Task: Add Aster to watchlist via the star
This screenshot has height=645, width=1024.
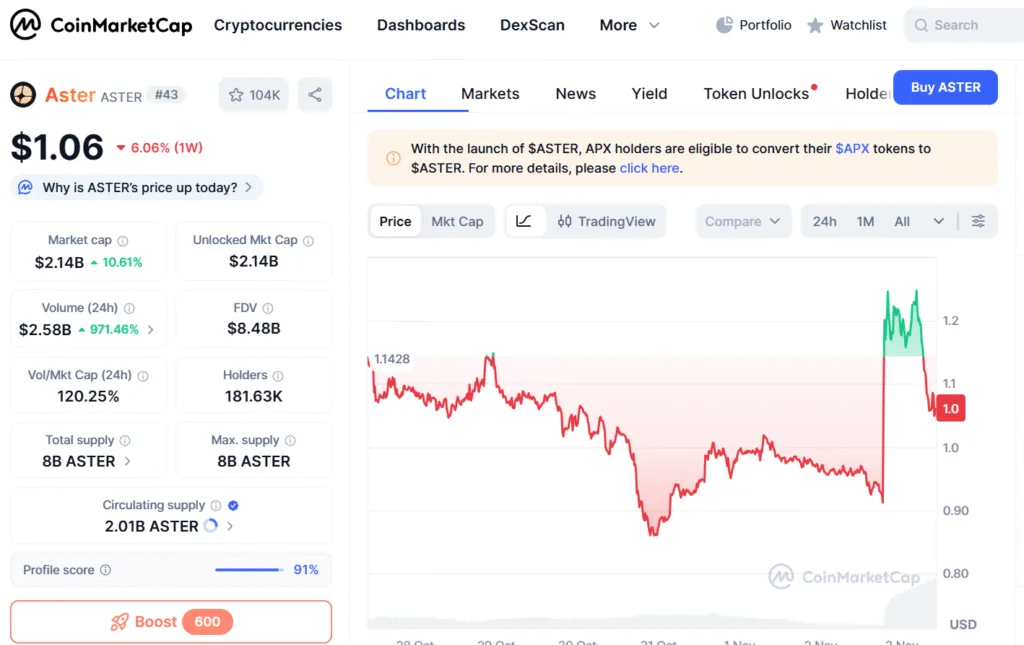Action: [235, 94]
